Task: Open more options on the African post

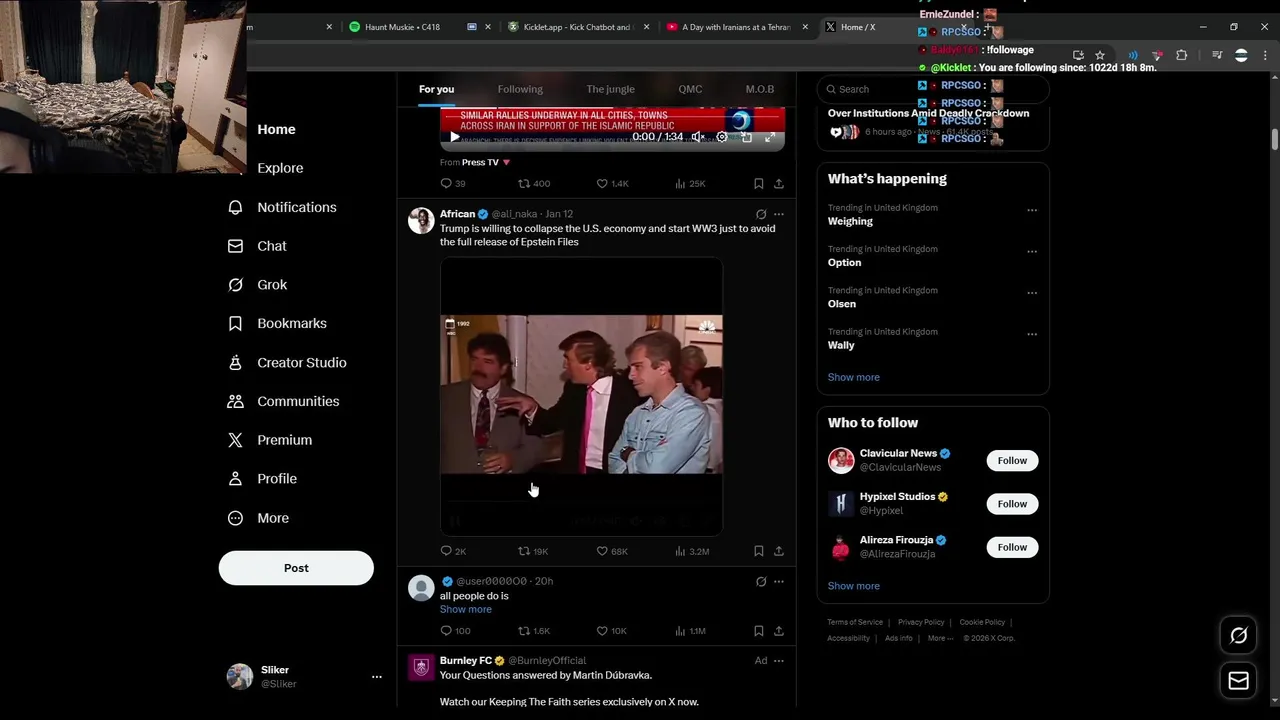Action: pos(779,214)
